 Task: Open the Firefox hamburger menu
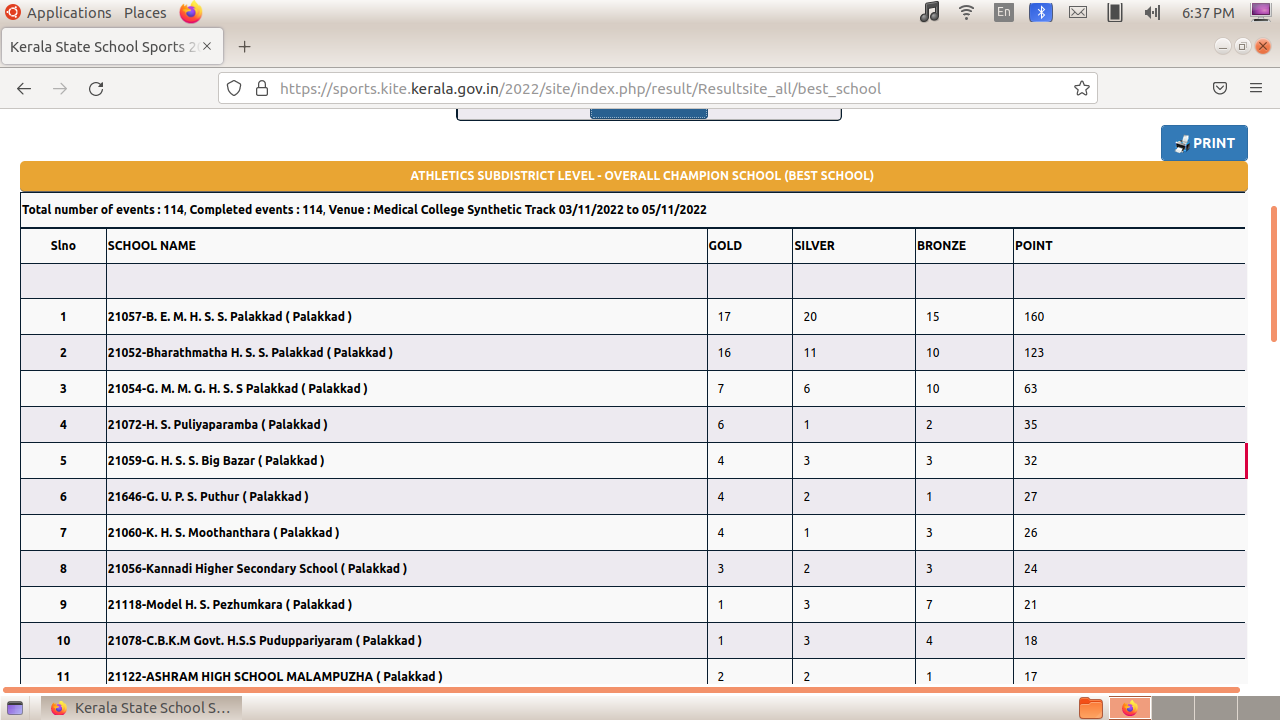pyautogui.click(x=1256, y=88)
